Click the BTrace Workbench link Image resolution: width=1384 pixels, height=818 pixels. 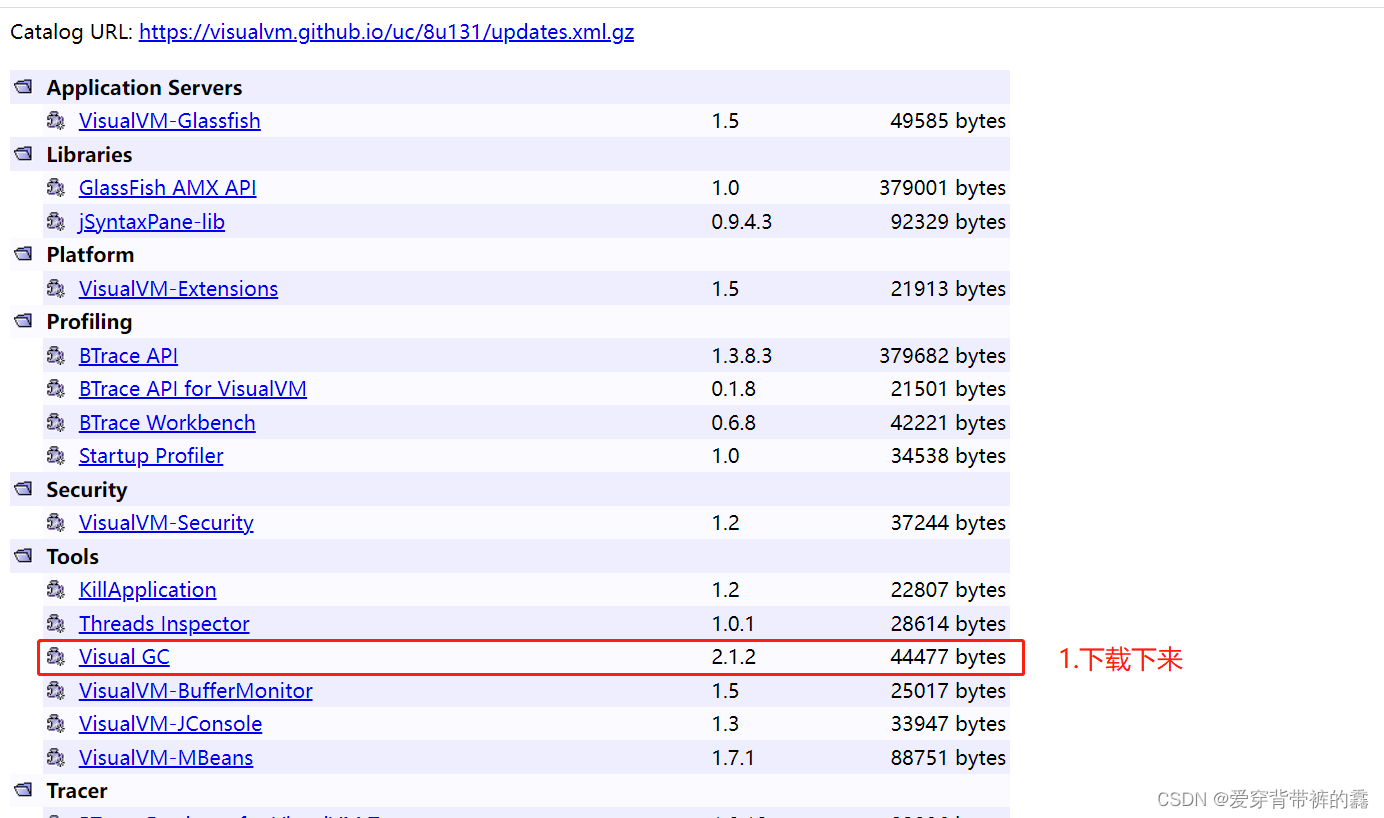point(167,423)
